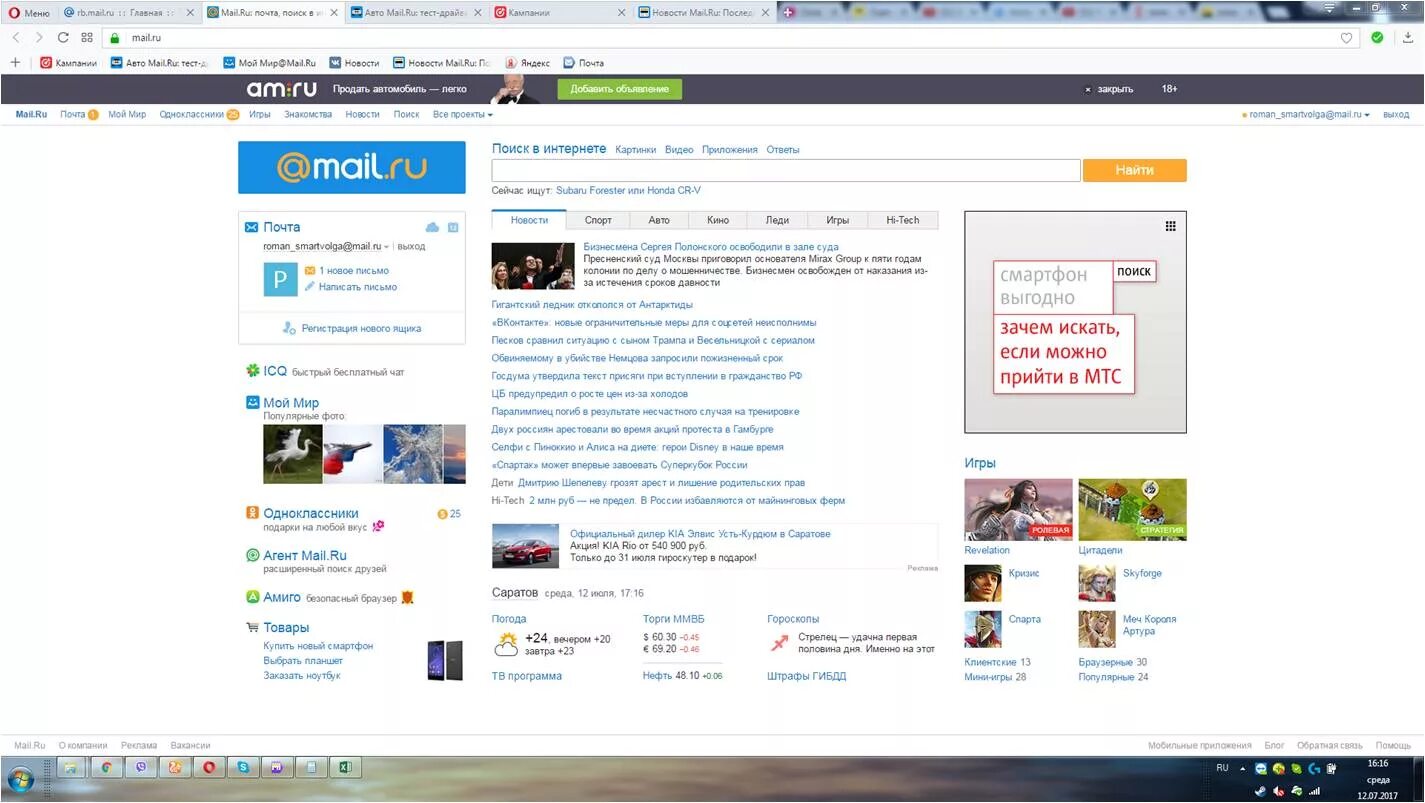
Task: Select the Авто news tab
Action: point(659,220)
